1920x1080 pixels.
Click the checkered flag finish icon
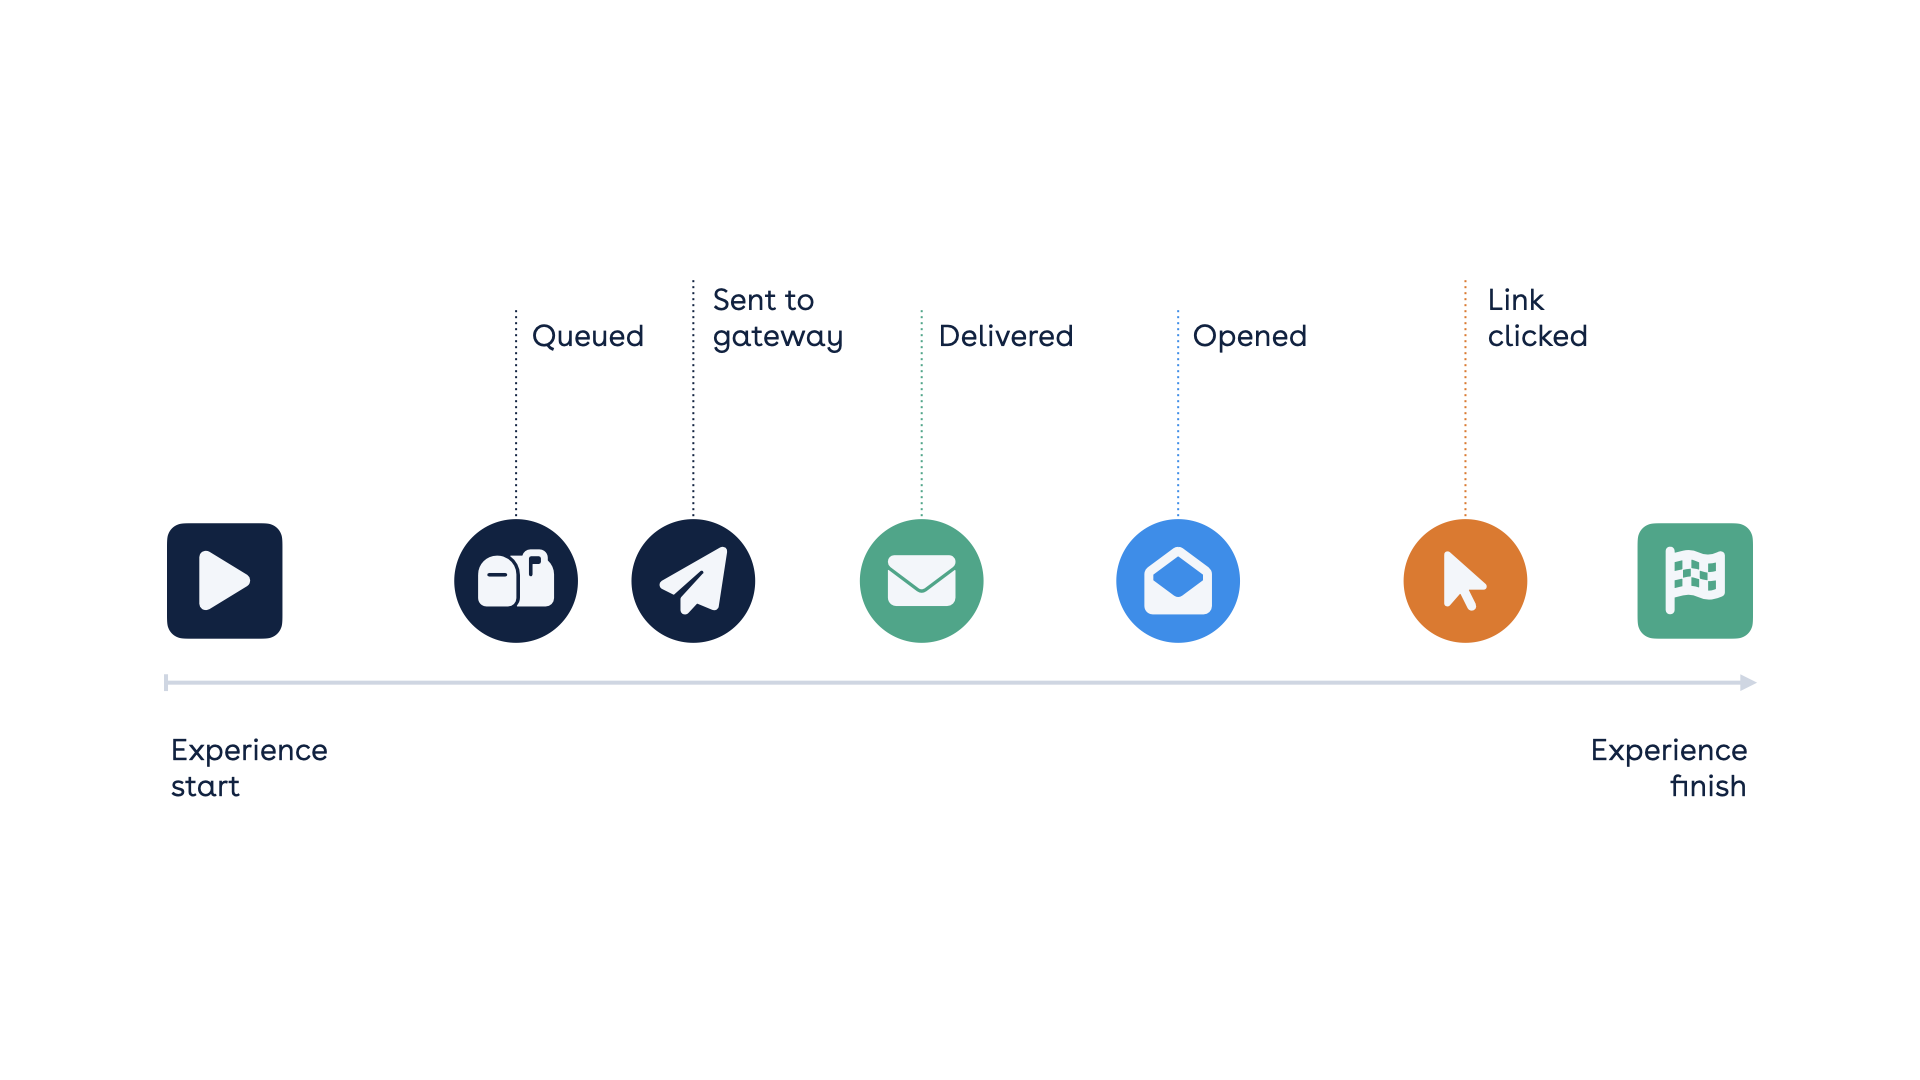coord(1695,581)
